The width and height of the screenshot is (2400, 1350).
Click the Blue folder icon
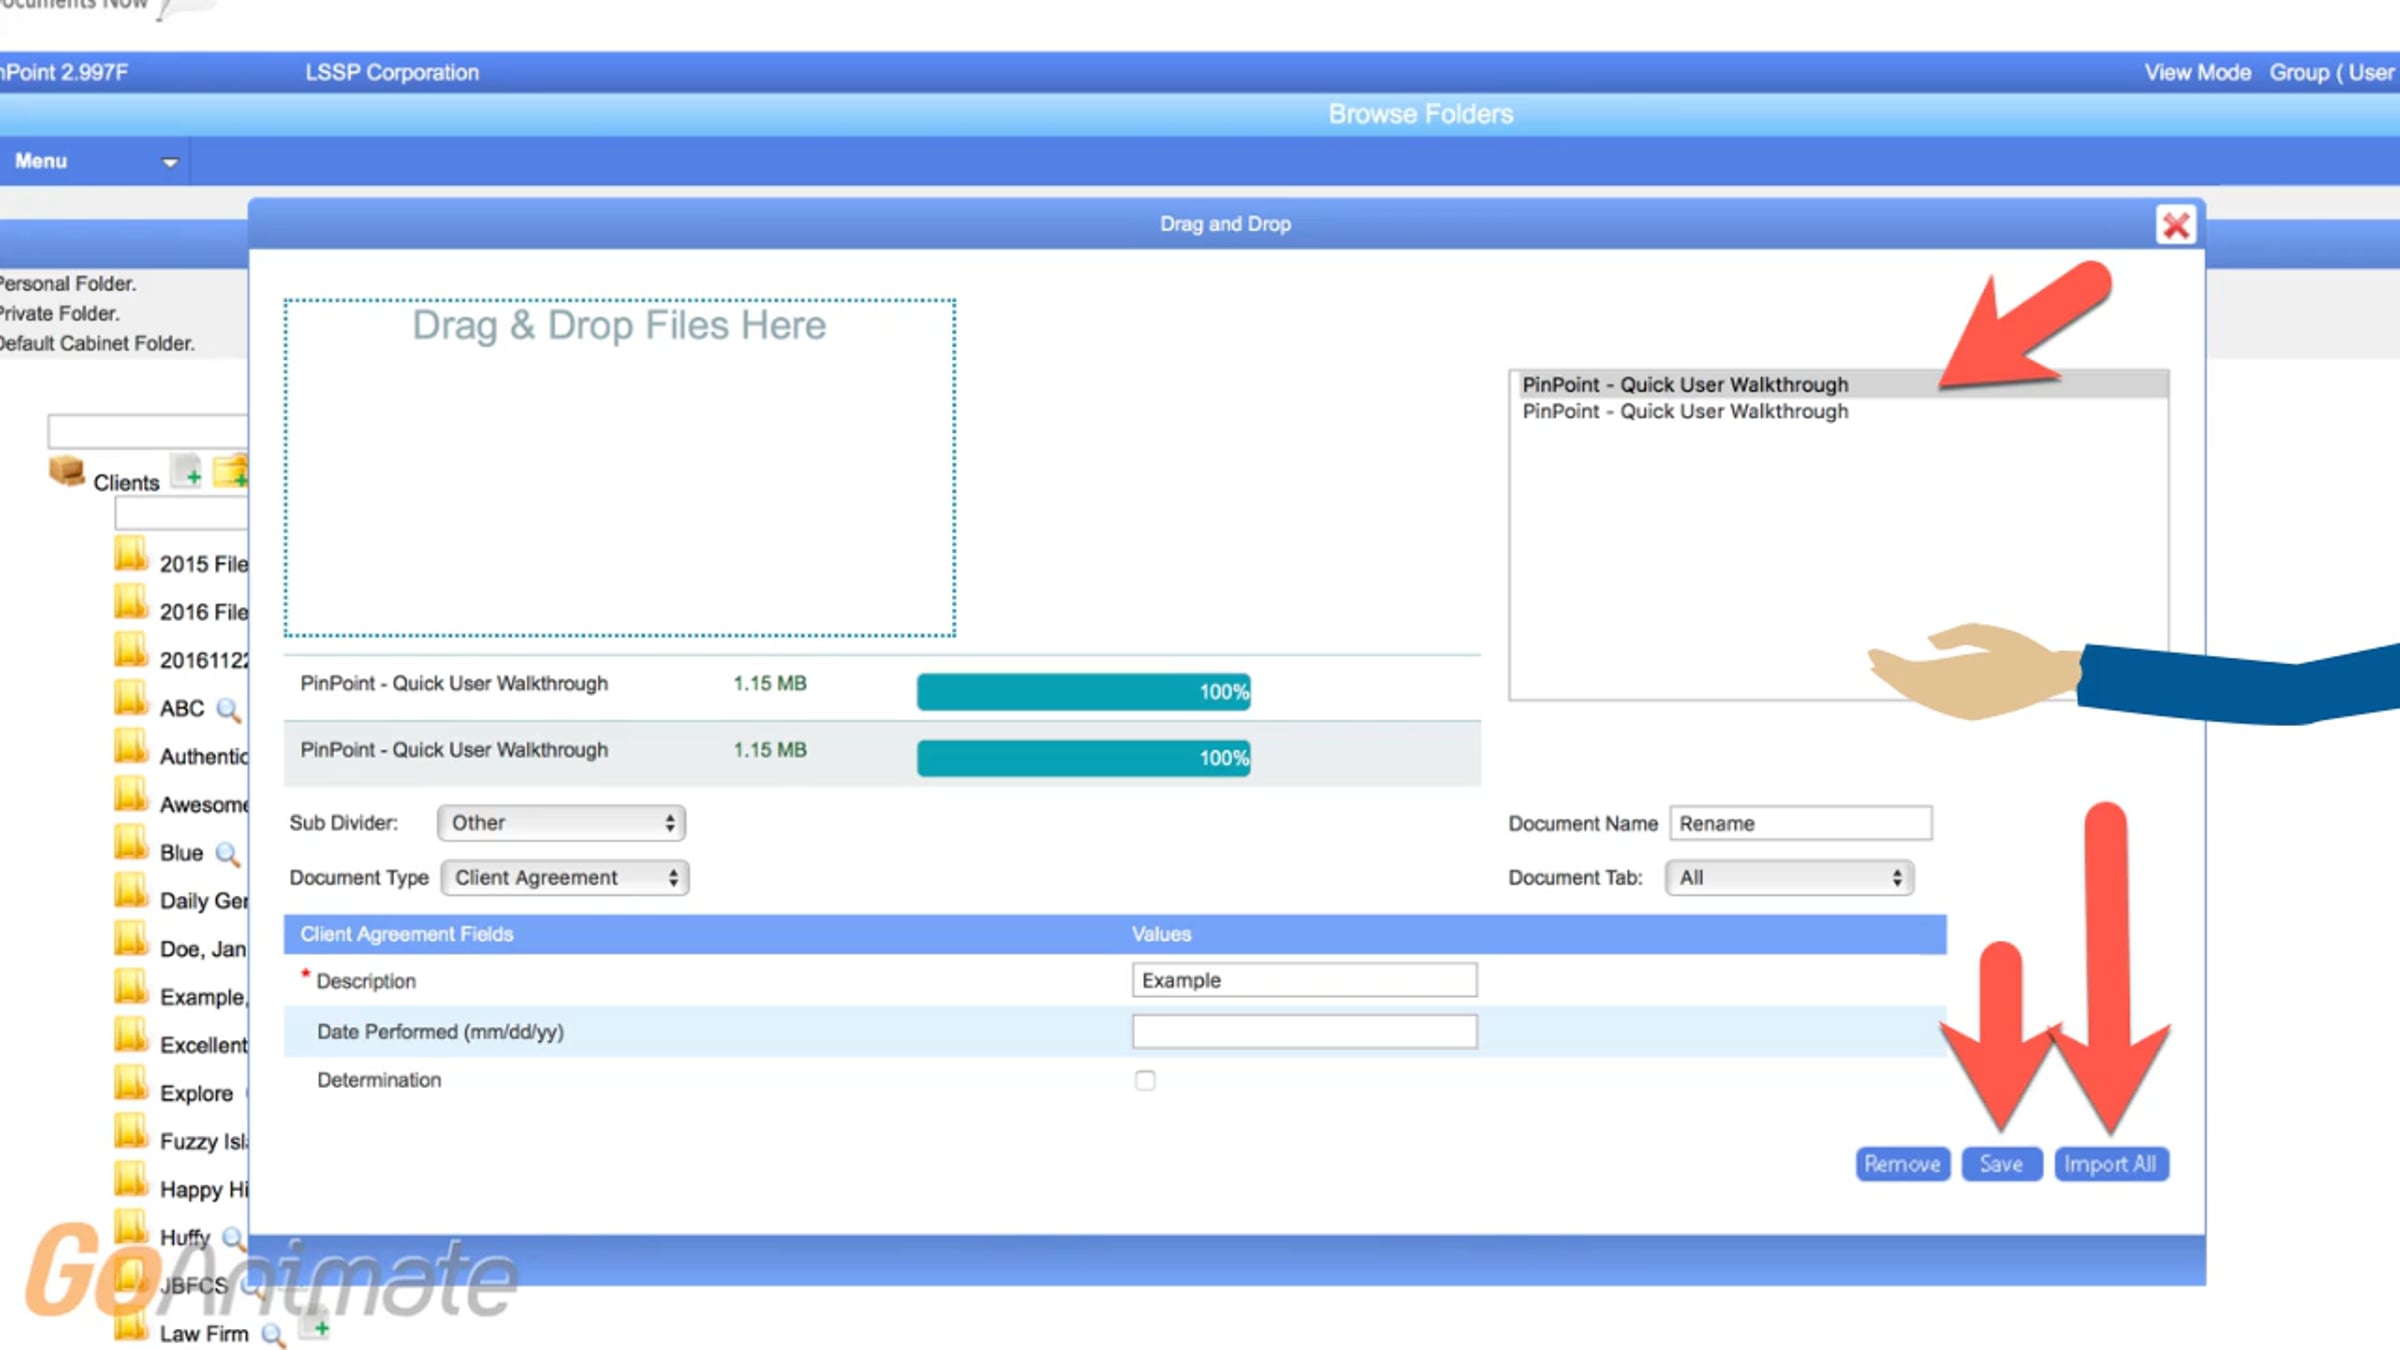pos(130,843)
